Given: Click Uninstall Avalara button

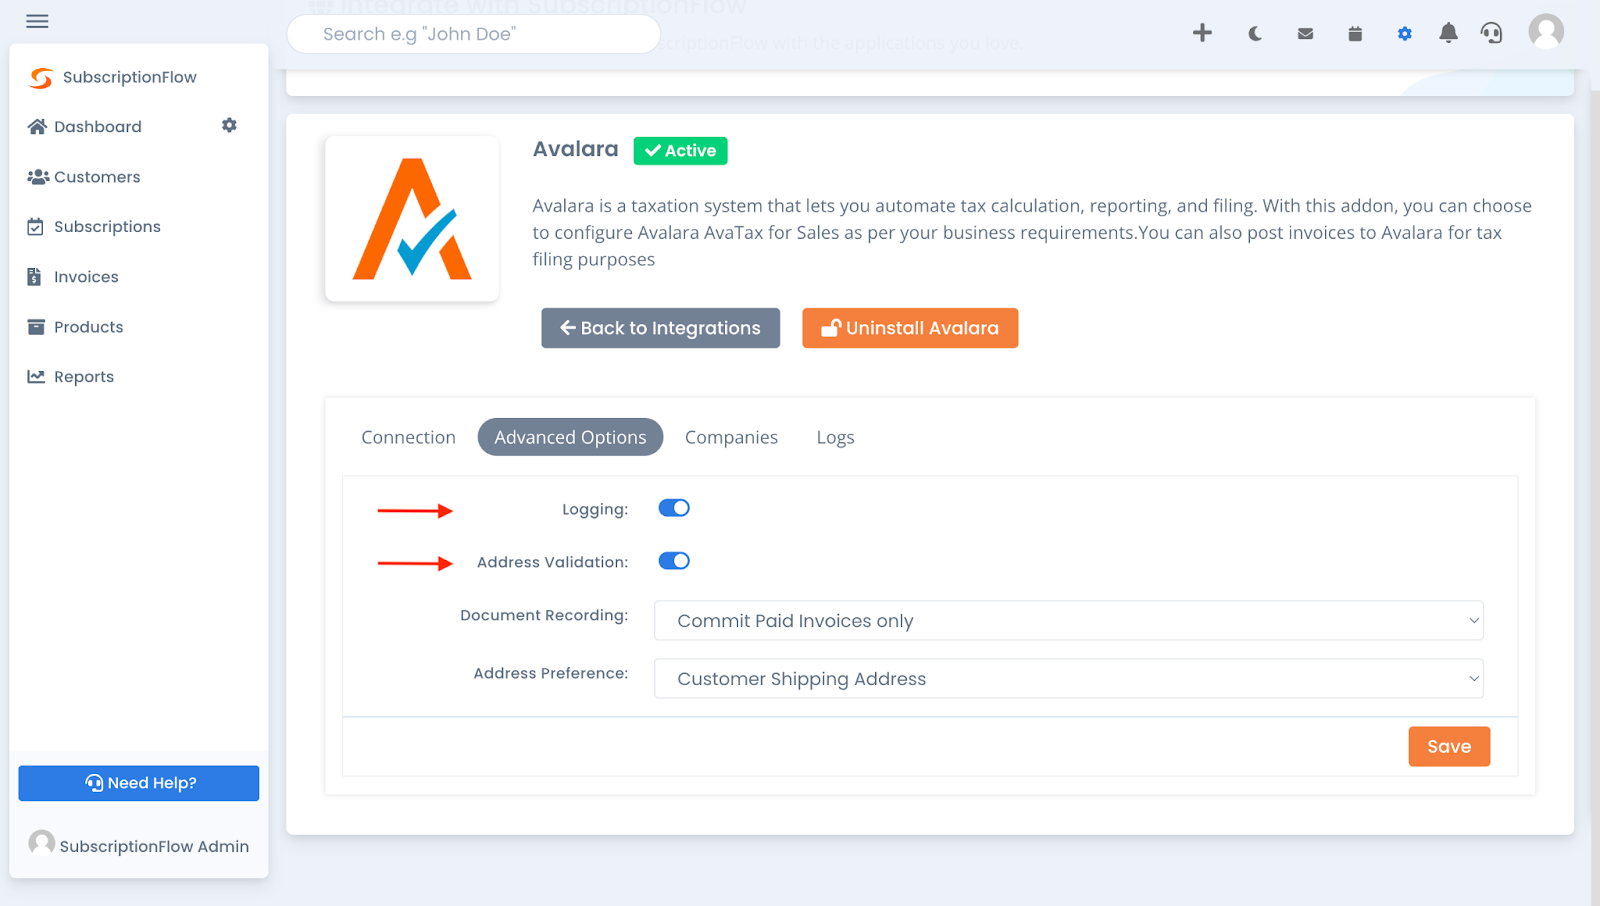Looking at the screenshot, I should (910, 328).
